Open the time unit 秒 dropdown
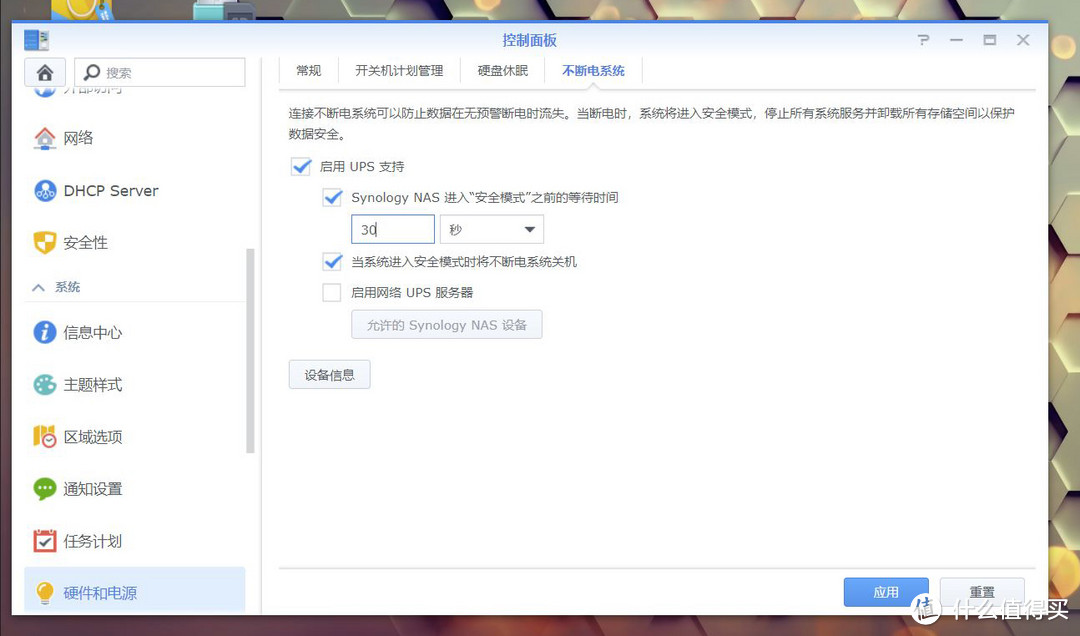The image size is (1080, 636). click(492, 229)
